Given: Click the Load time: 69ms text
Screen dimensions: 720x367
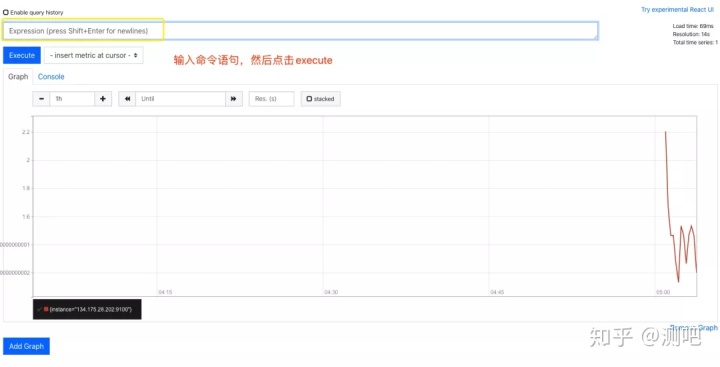Looking at the screenshot, I should (693, 26).
